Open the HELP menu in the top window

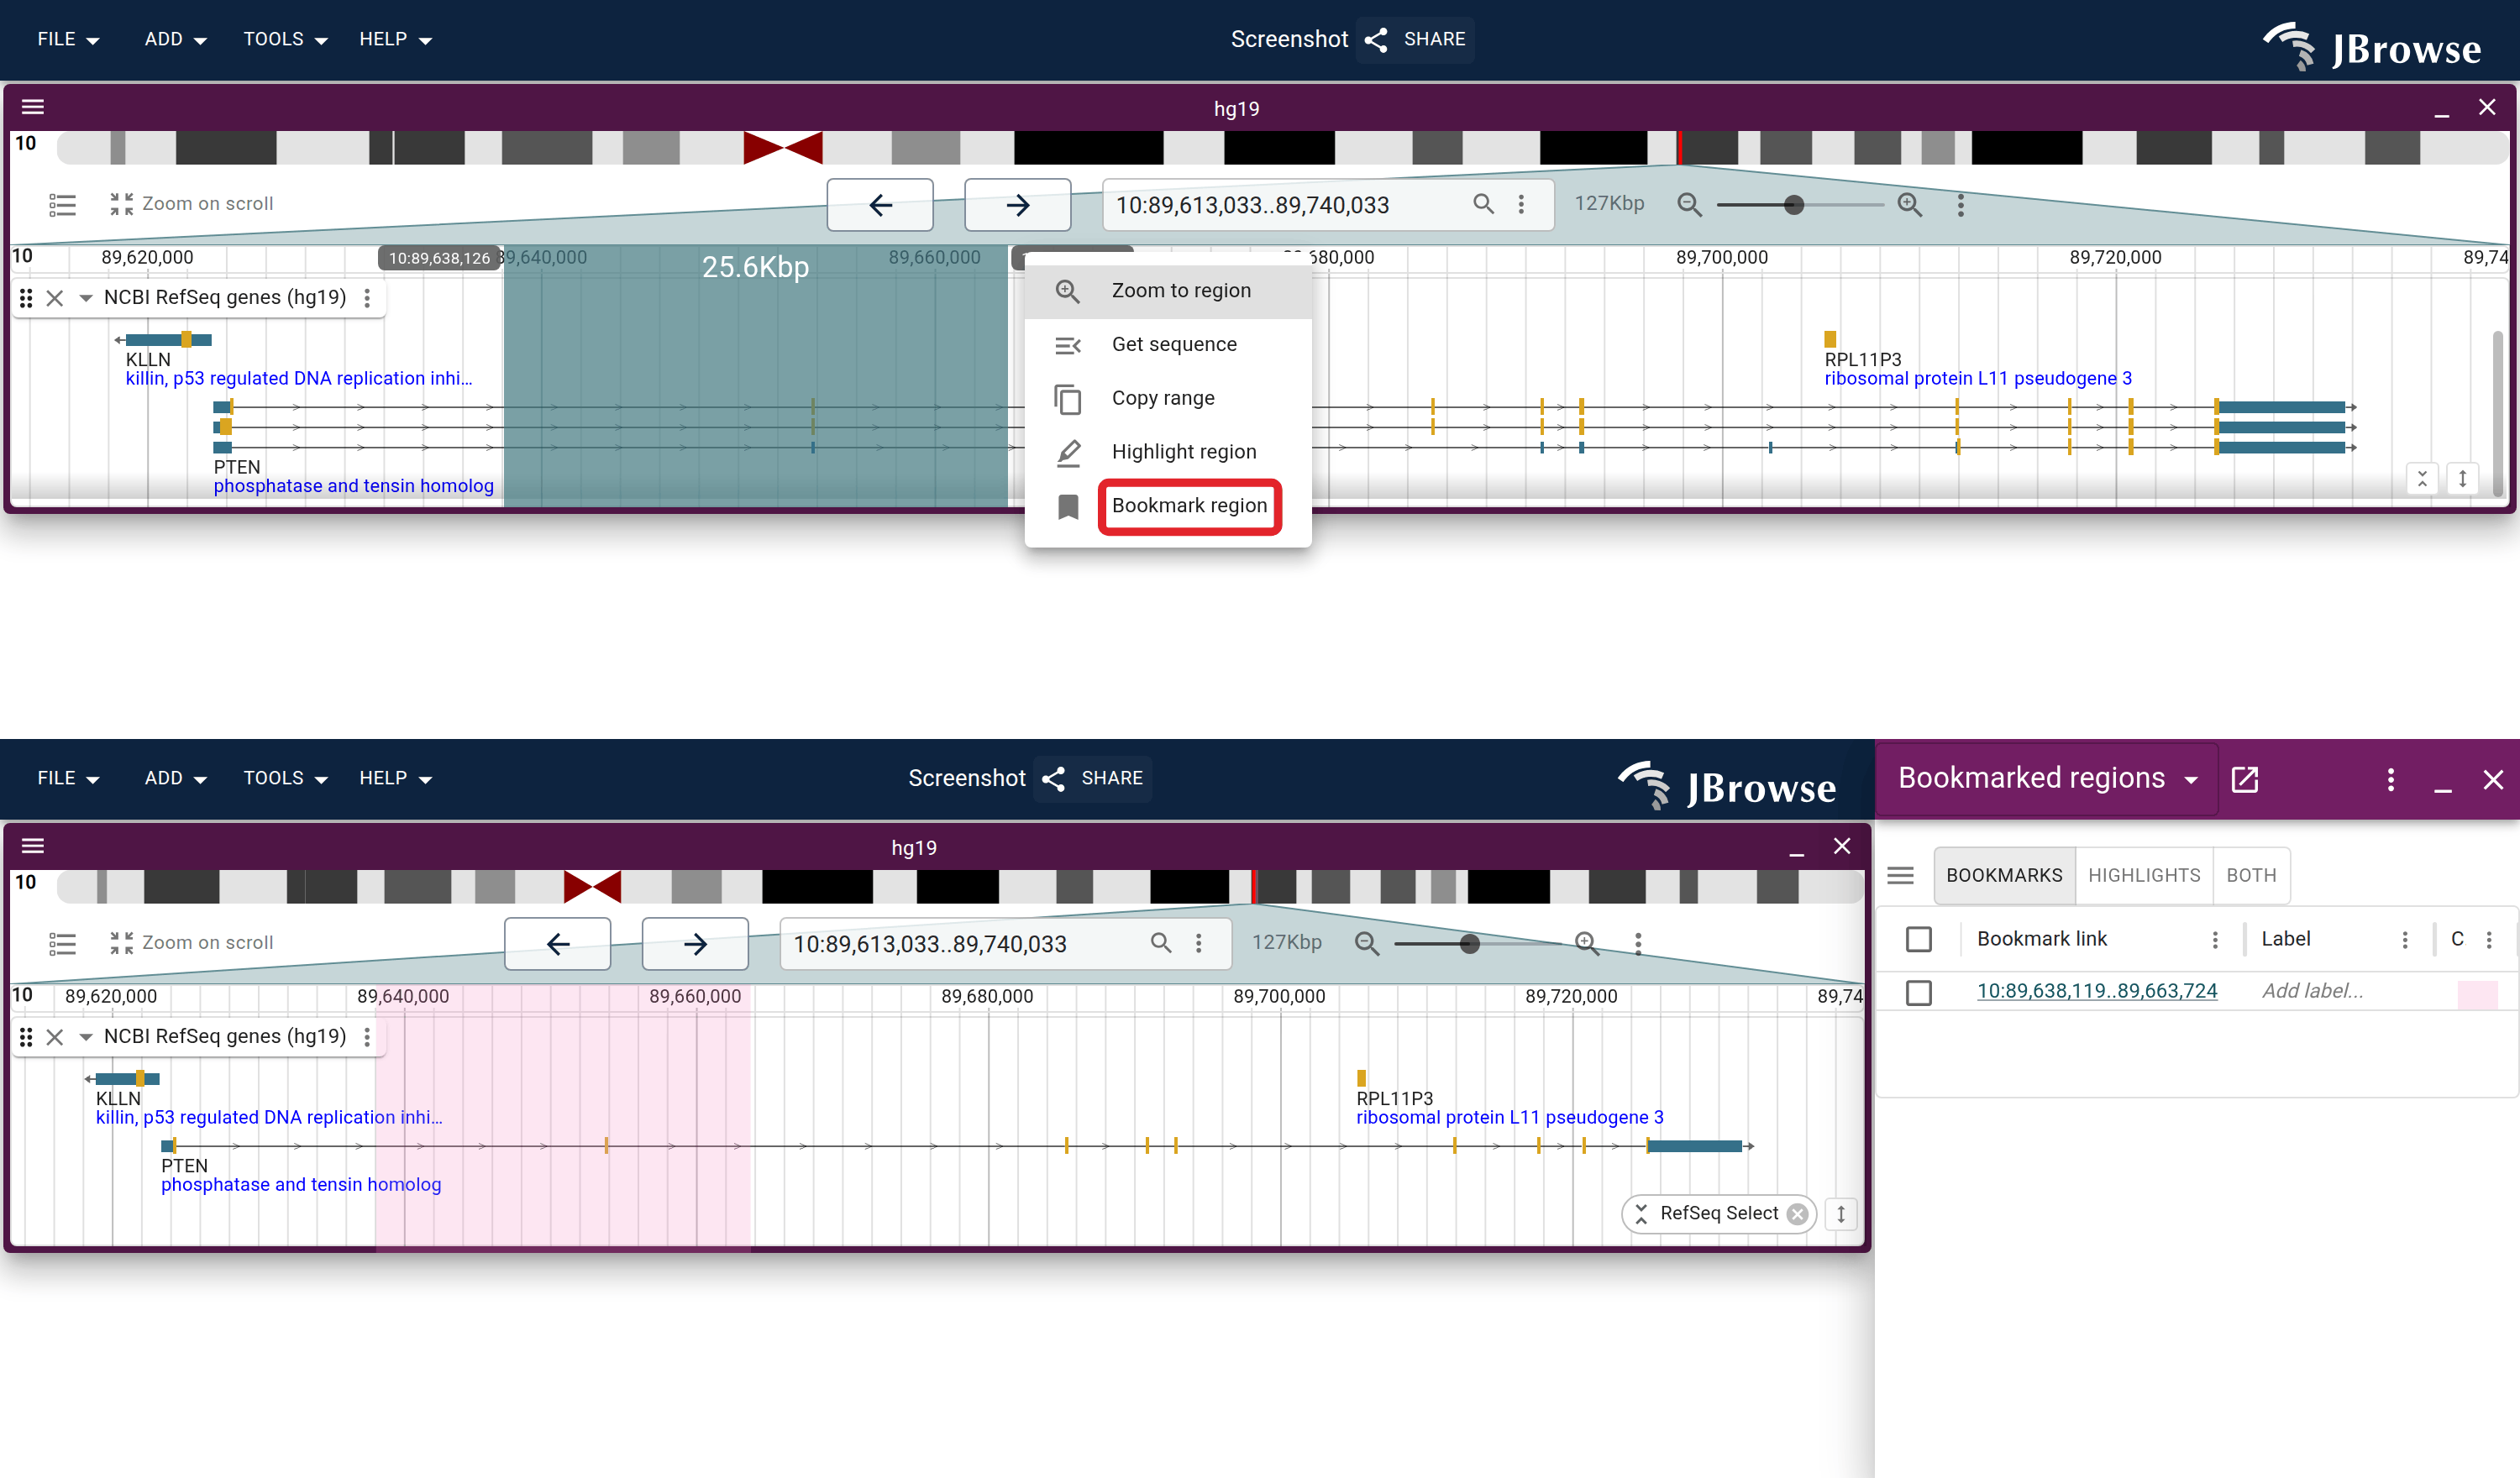pos(395,39)
